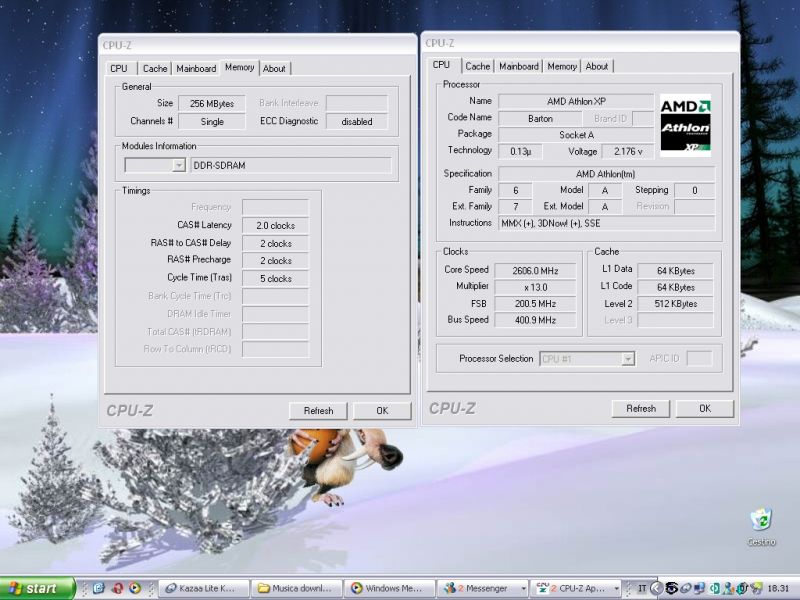Click the Level 2 cache value 512 KBytes

[x=676, y=304]
